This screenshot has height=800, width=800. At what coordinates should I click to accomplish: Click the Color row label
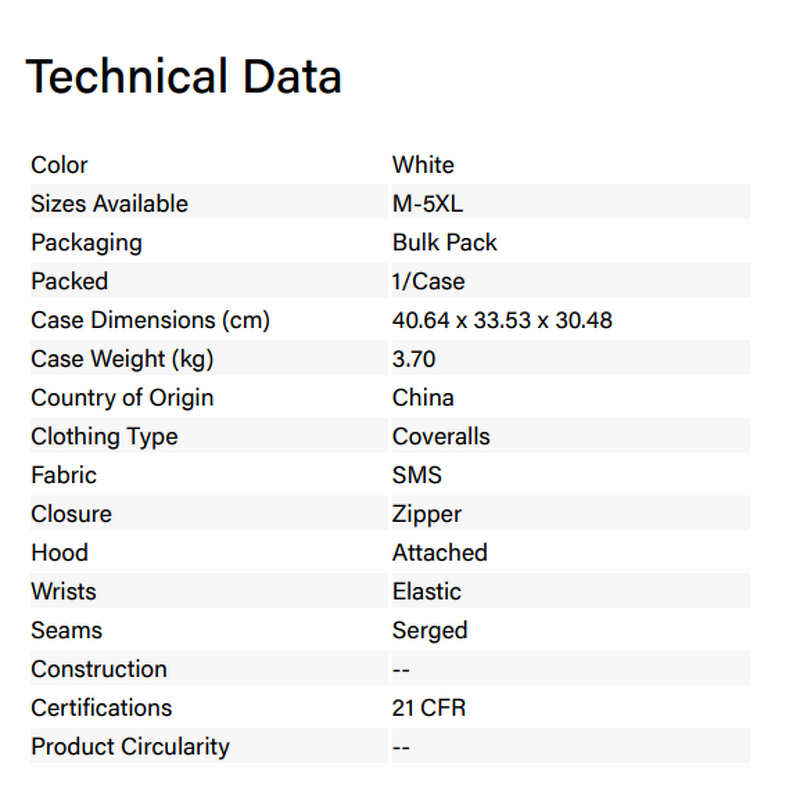point(59,165)
